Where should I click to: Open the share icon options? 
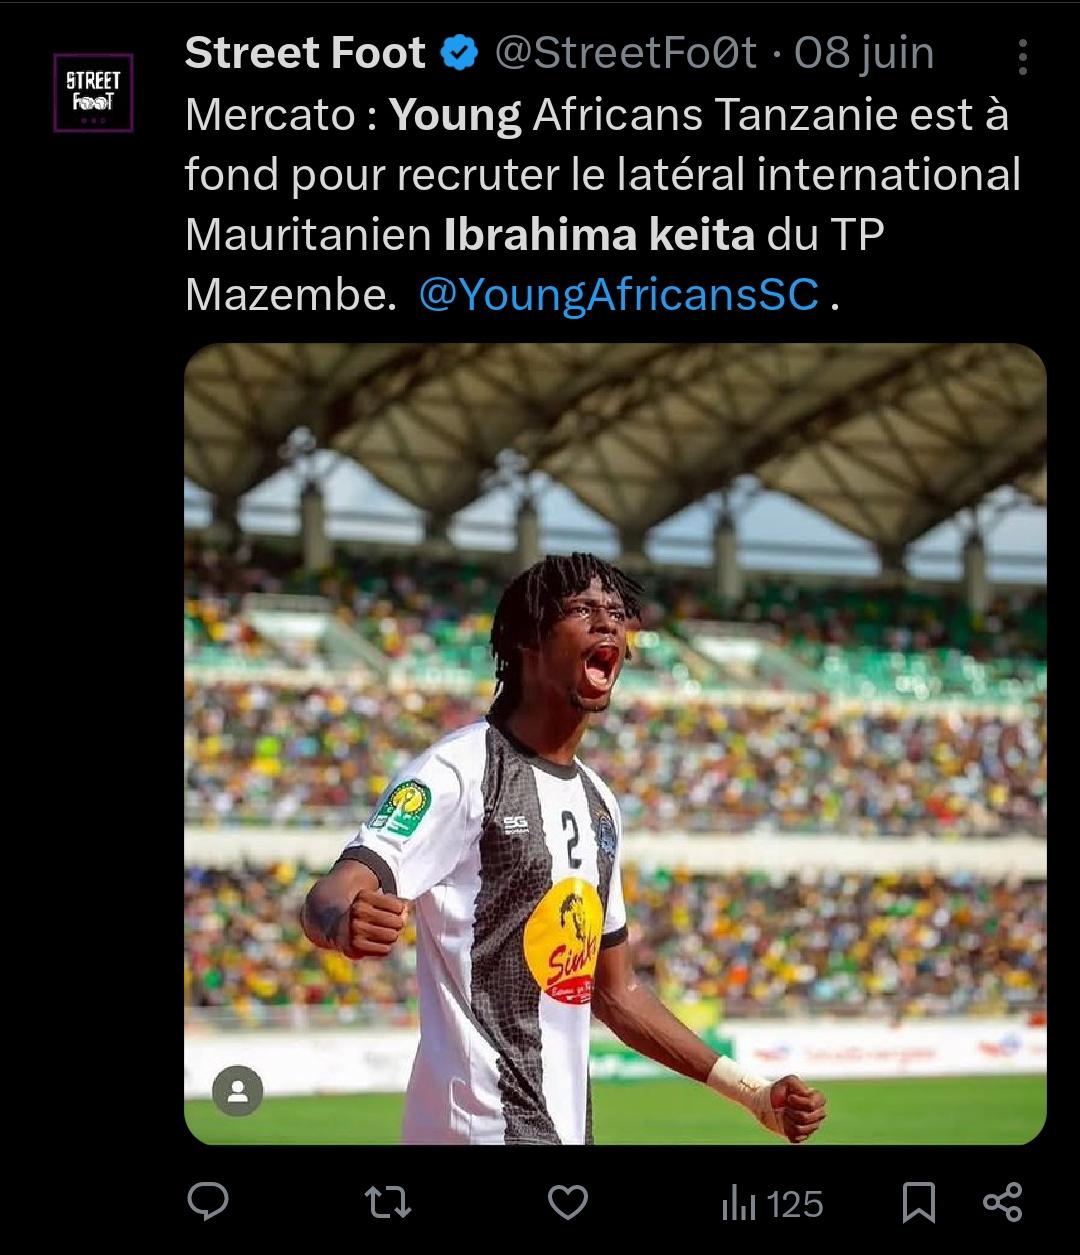1002,1202
